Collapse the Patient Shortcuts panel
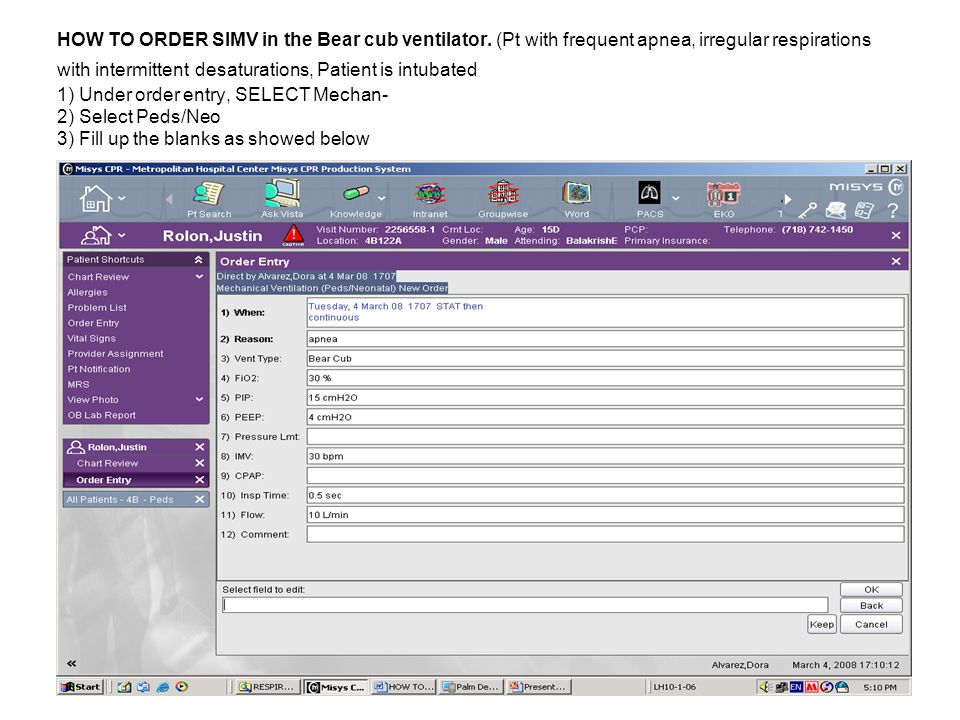Image resolution: width=960 pixels, height=720 pixels. pos(198,260)
